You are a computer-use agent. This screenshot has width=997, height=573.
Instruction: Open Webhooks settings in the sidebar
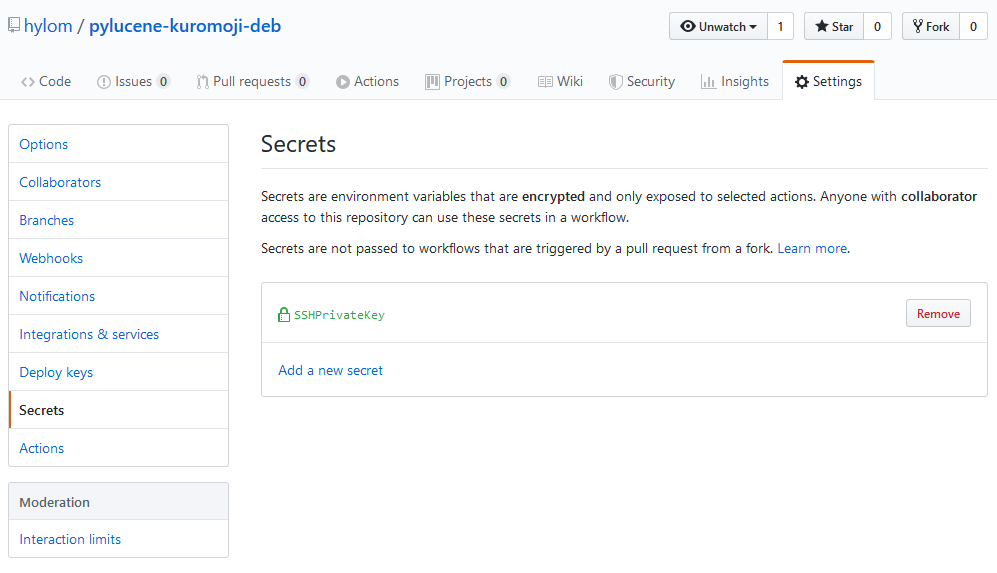point(51,258)
